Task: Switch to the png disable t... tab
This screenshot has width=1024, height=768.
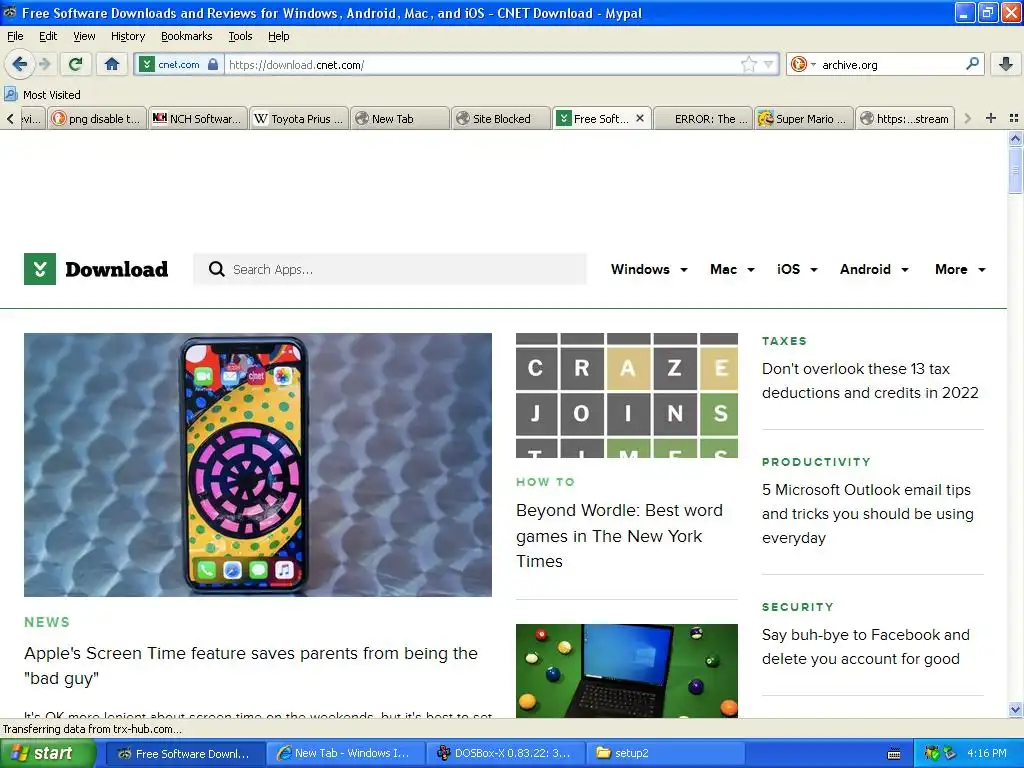Action: click(x=97, y=118)
